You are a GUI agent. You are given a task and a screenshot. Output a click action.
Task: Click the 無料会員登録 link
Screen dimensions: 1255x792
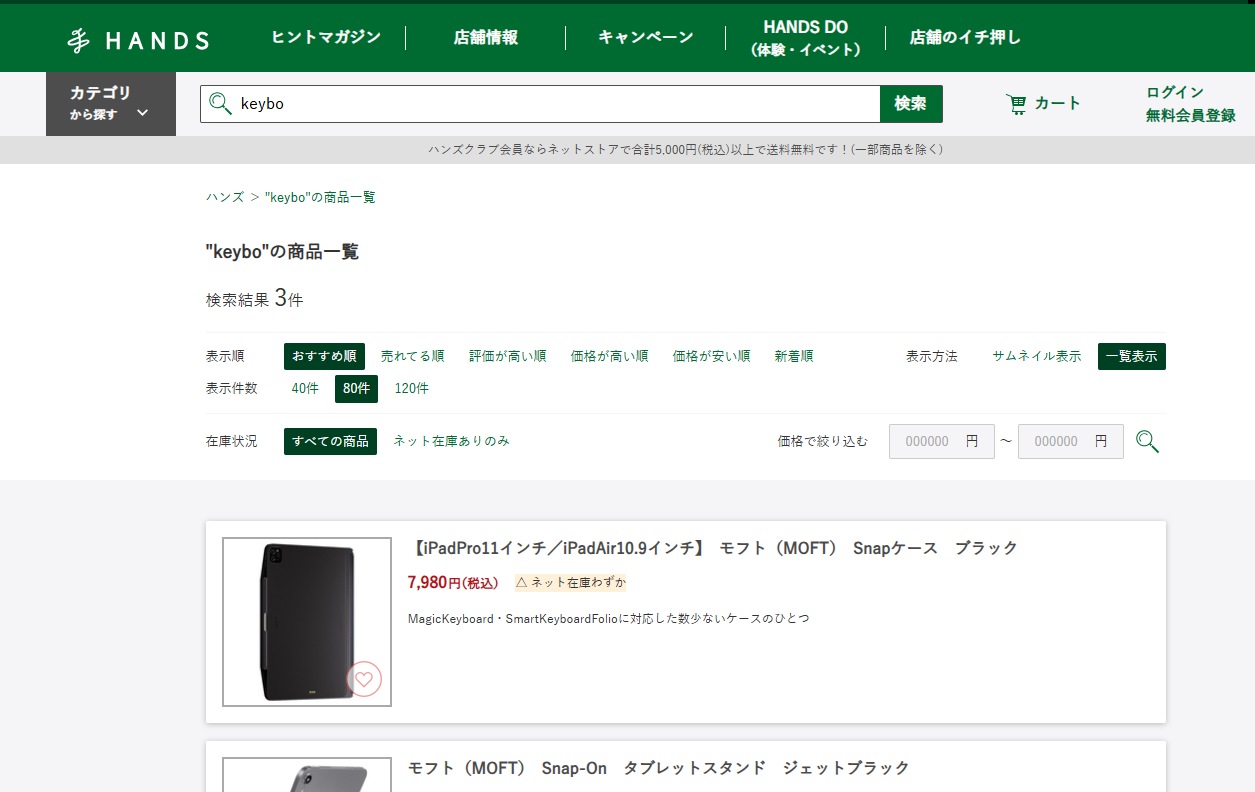(x=1191, y=115)
